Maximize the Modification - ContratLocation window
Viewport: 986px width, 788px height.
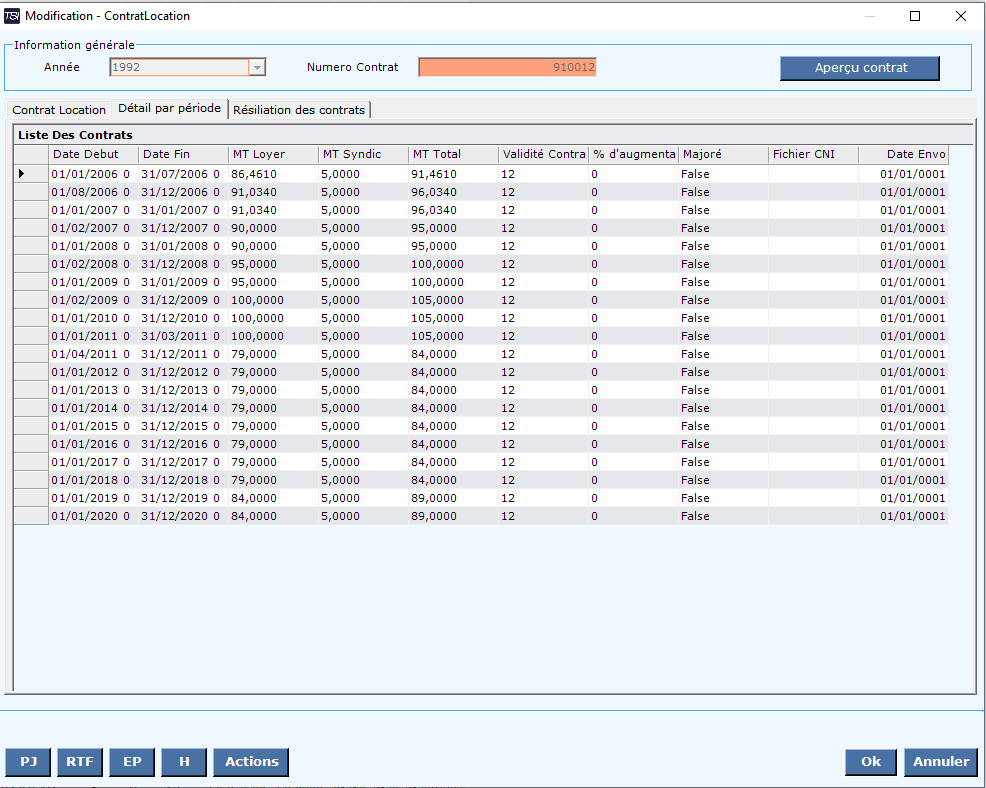point(915,16)
